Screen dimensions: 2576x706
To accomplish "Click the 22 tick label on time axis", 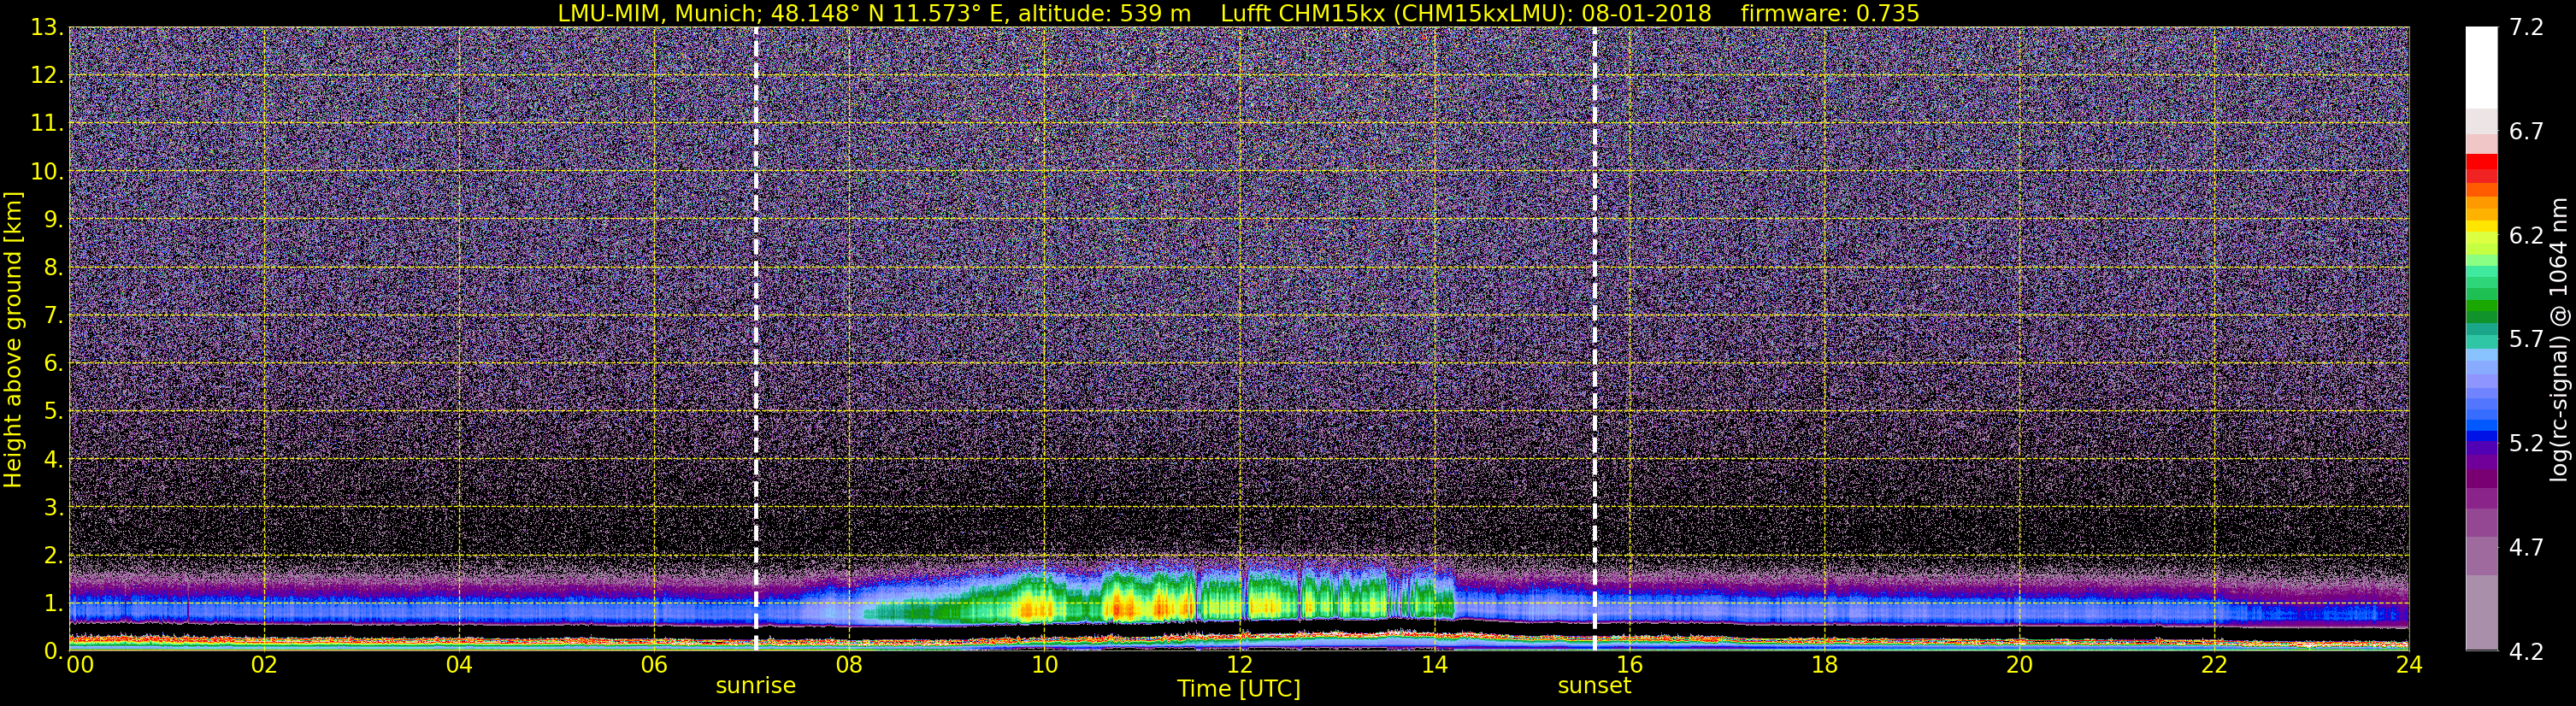I will [2214, 666].
